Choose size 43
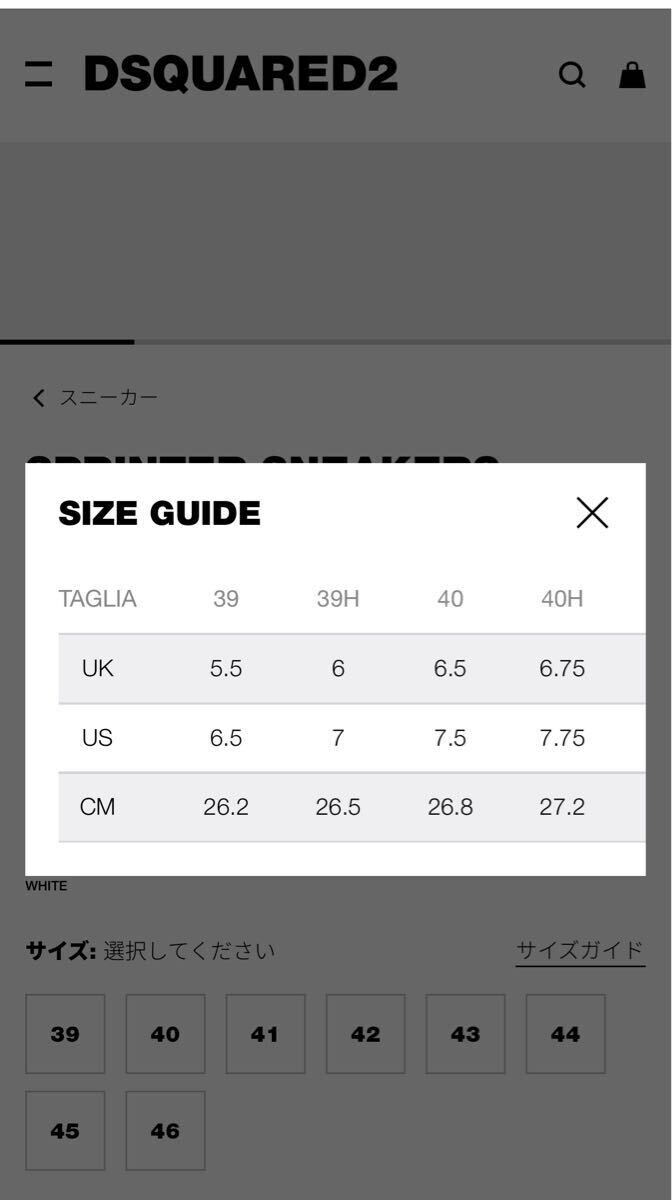Screen dimensions: 672x1200 pyautogui.click(x=465, y=1034)
